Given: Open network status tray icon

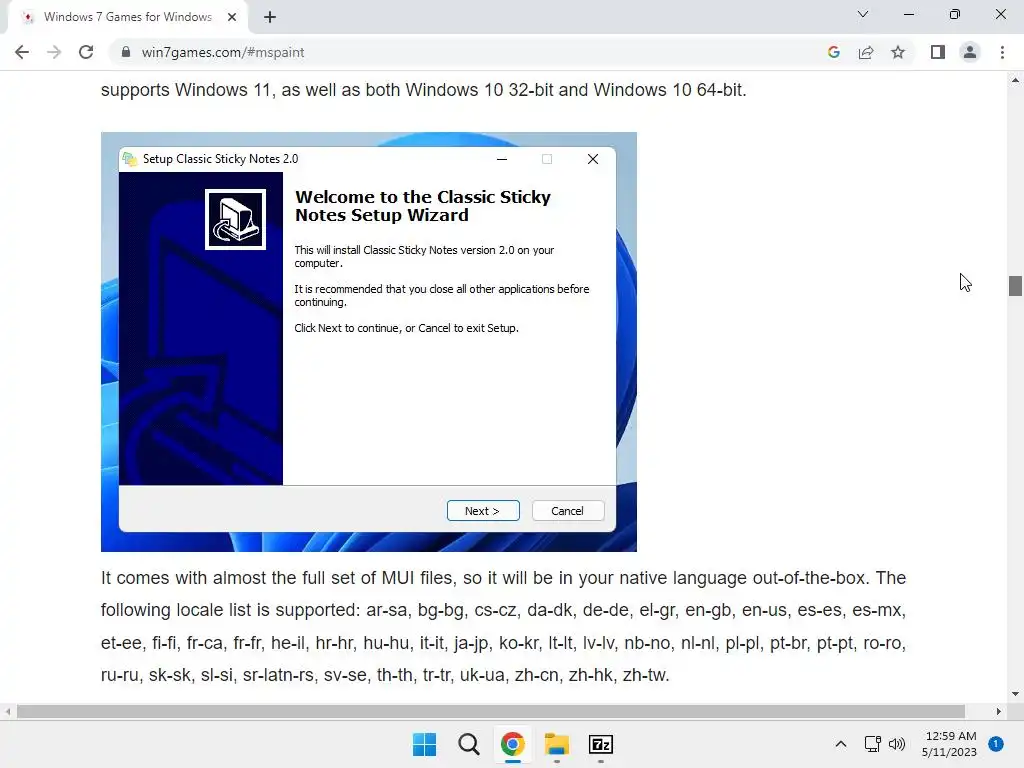Looking at the screenshot, I should (x=872, y=744).
